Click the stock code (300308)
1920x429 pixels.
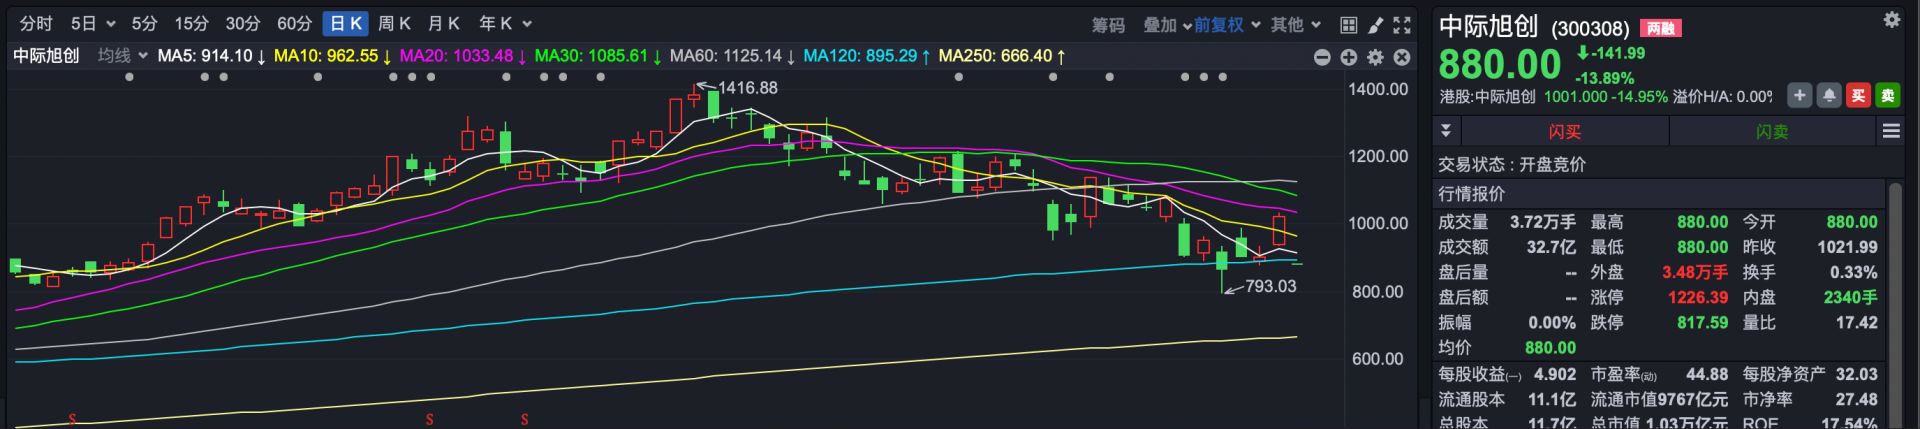(x=1590, y=29)
